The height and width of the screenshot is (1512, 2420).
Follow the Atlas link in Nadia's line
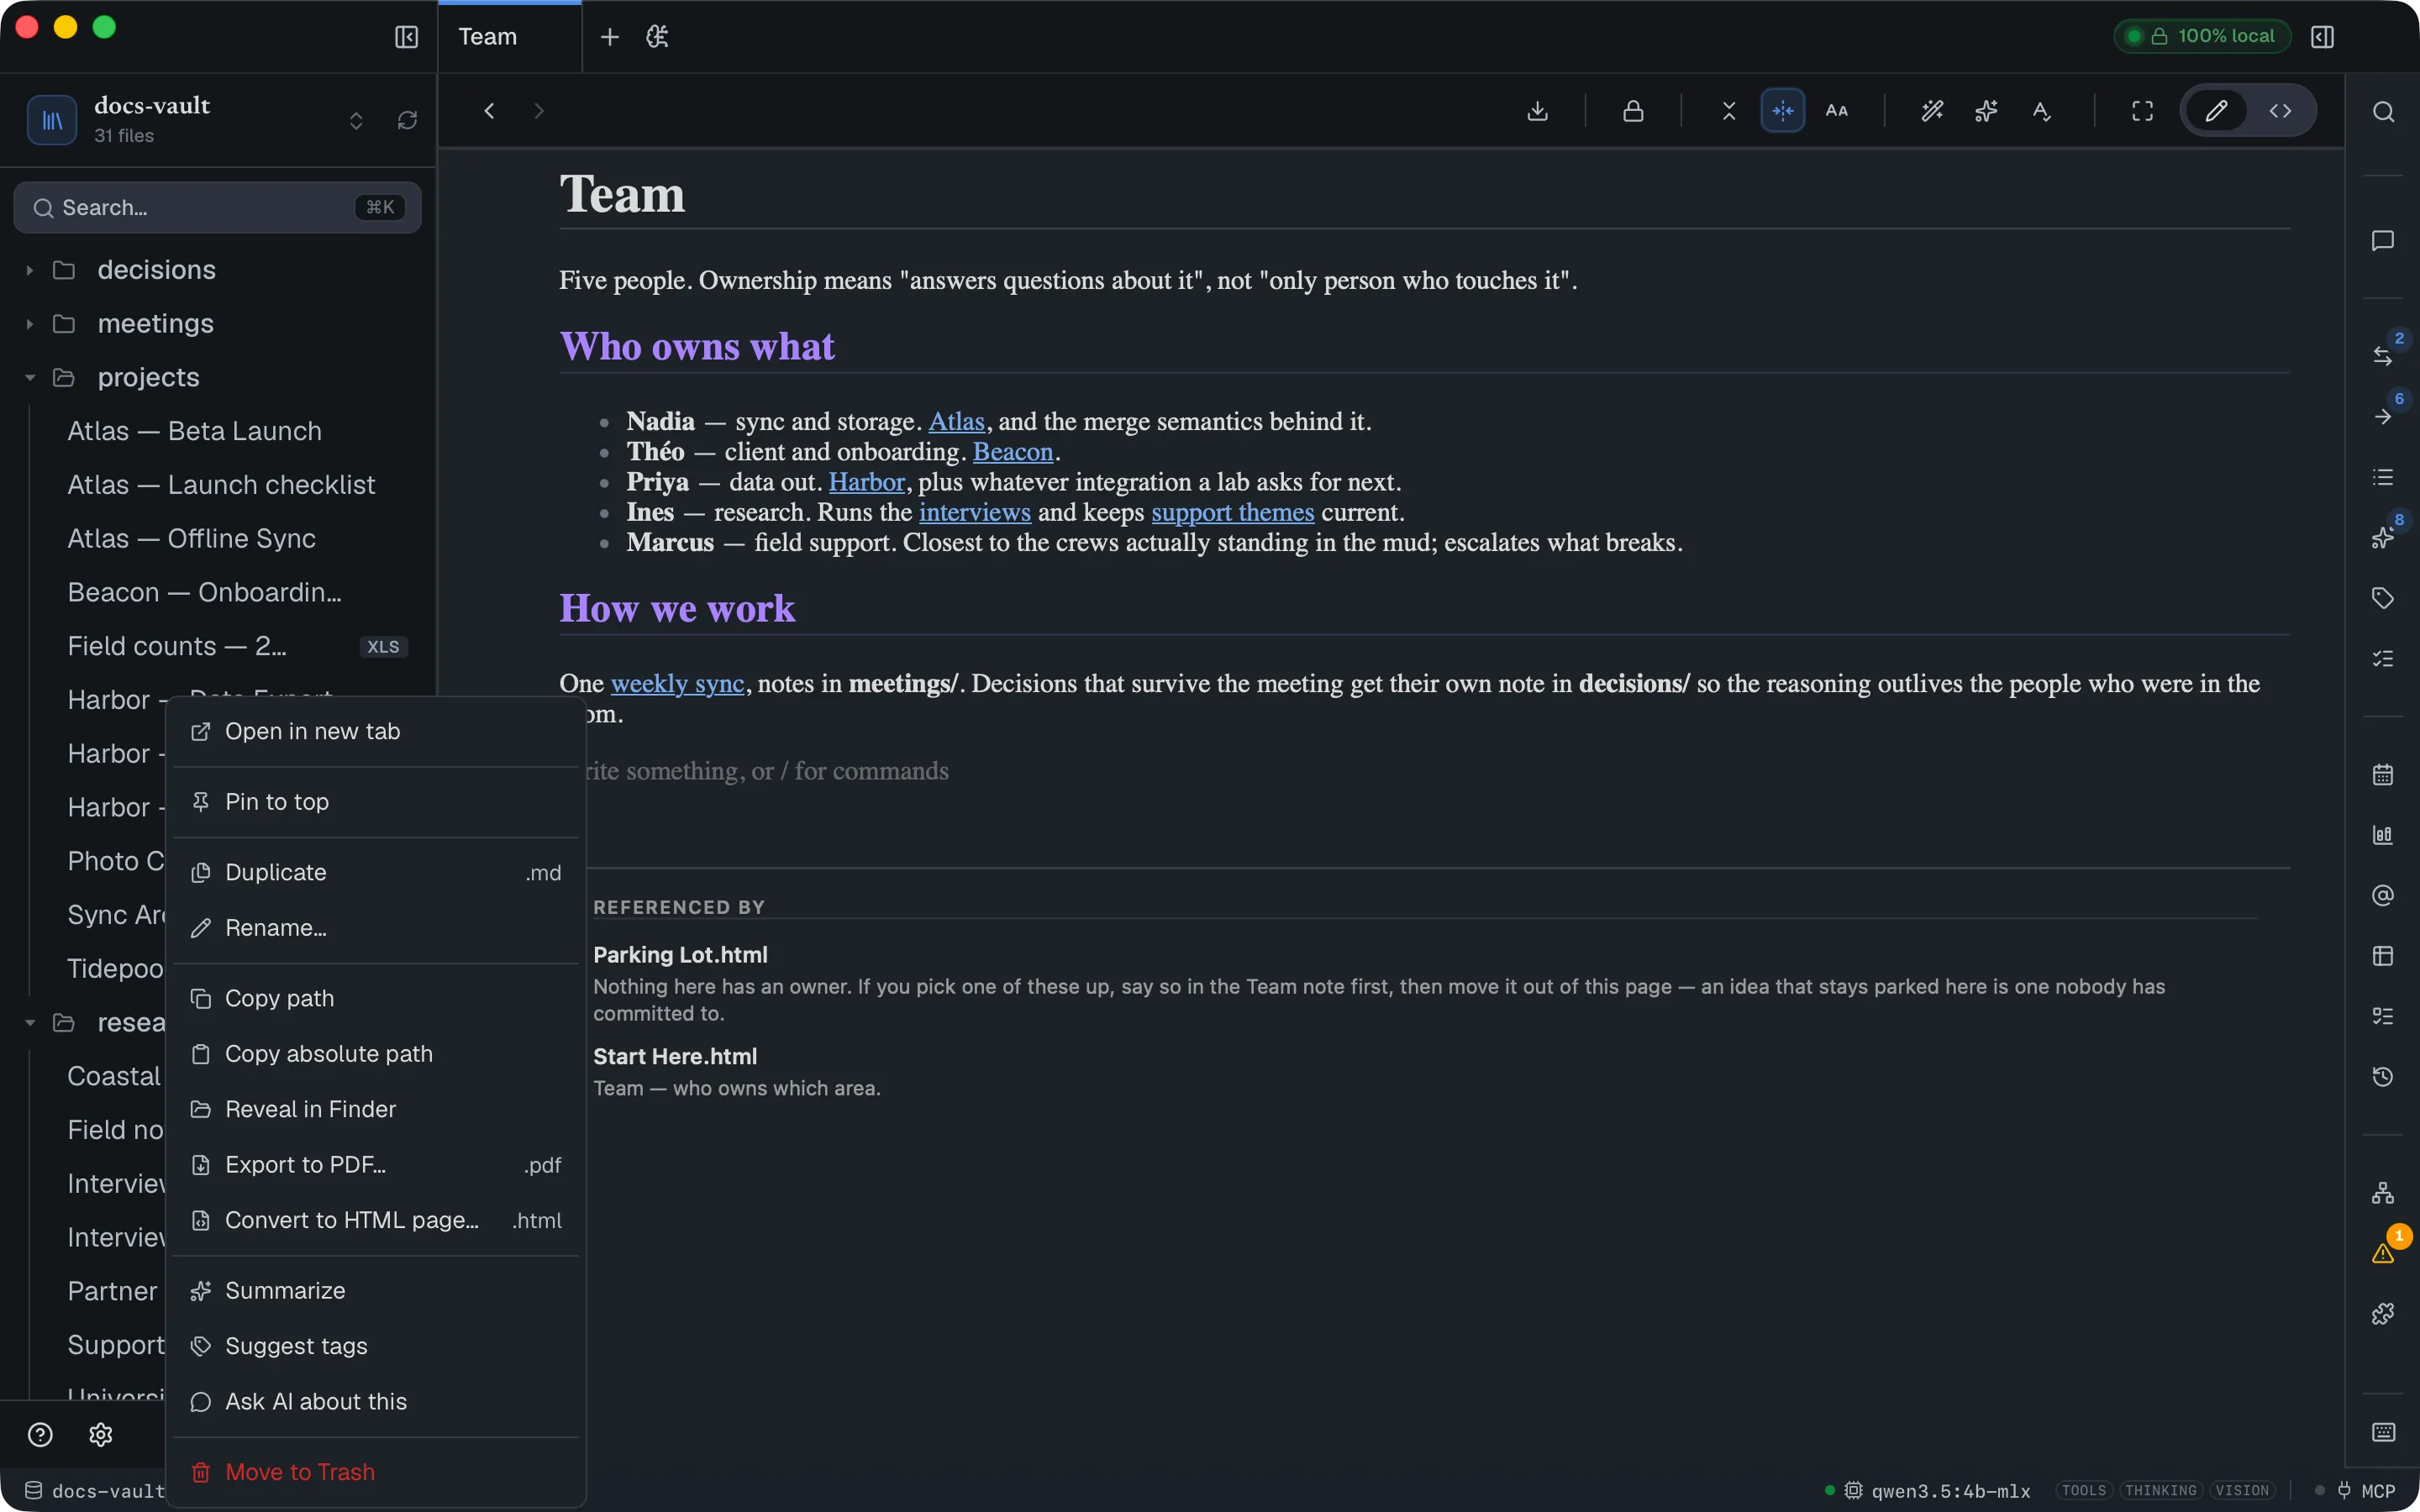click(956, 422)
